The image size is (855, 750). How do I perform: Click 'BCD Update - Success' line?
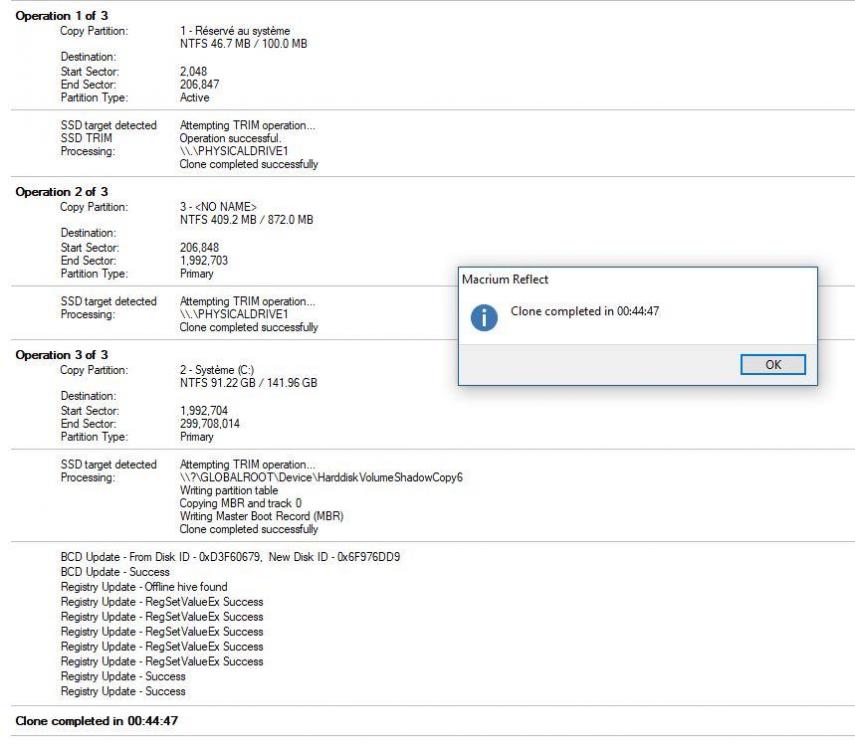(x=115, y=572)
